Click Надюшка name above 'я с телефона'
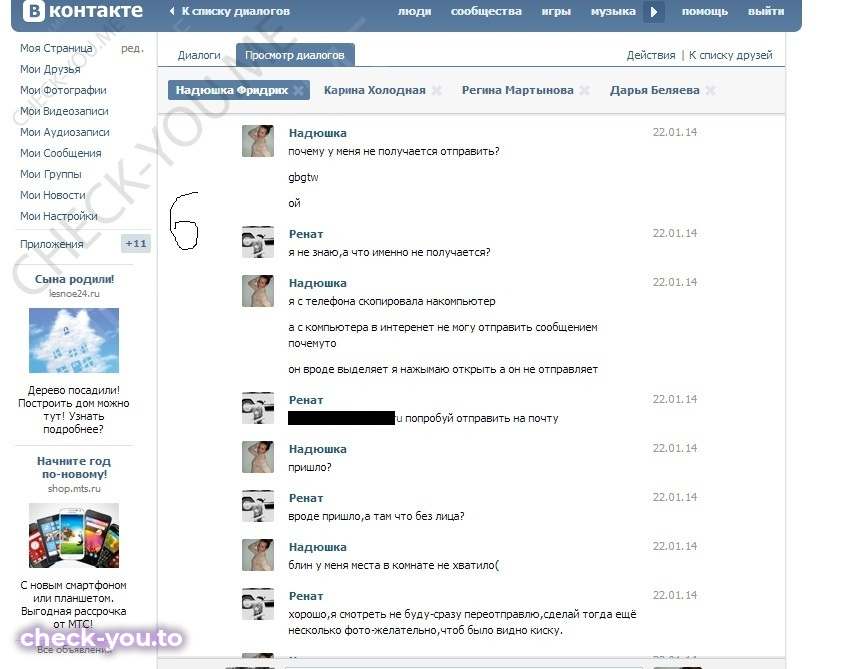Screen dimensions: 852x669 point(317,283)
